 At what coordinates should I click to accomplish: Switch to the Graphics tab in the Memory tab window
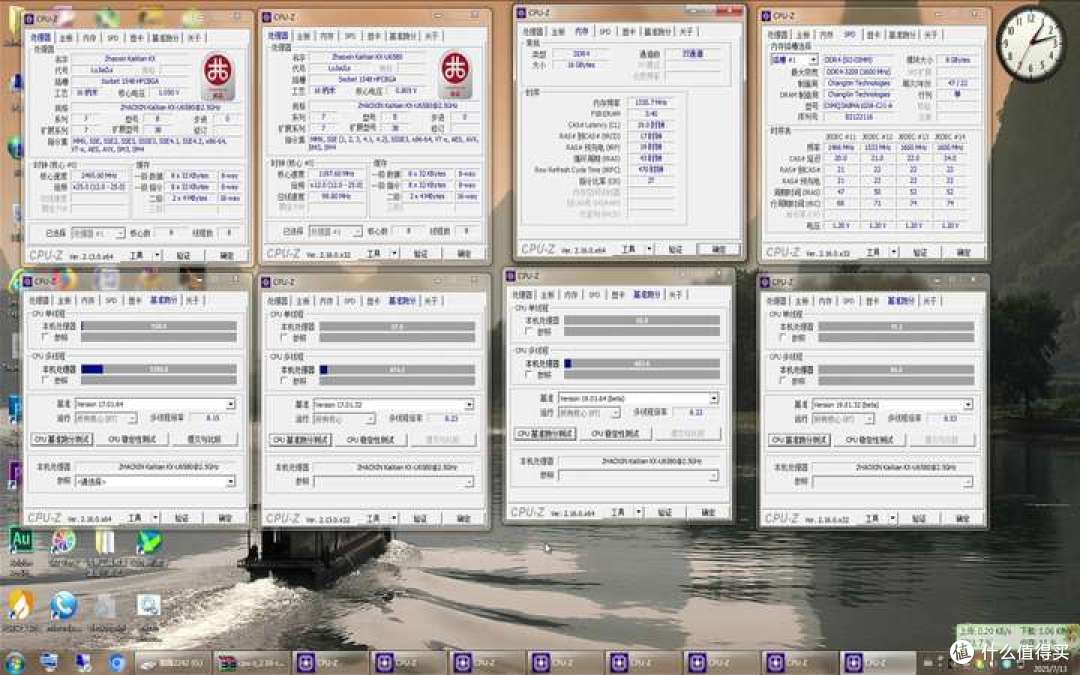click(x=629, y=32)
